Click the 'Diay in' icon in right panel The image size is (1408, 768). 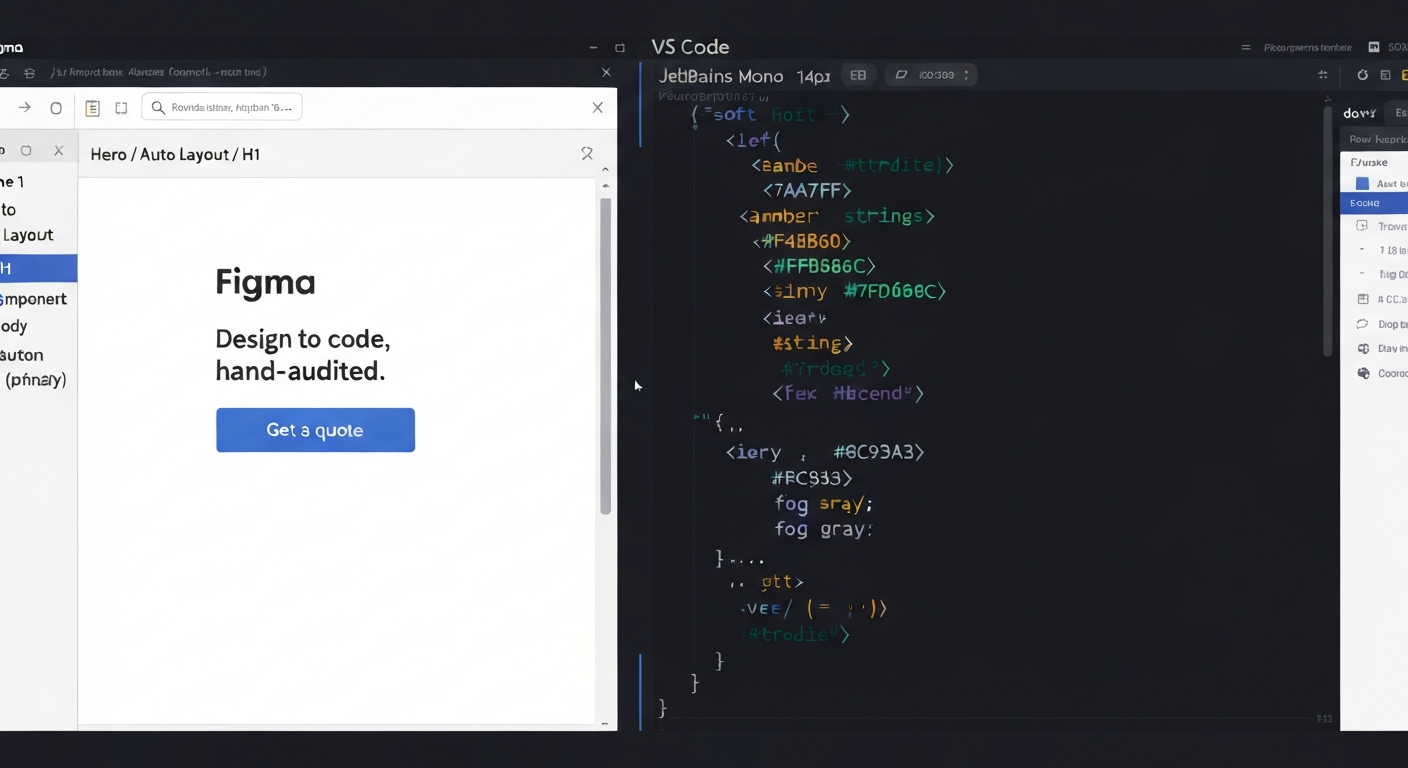(1362, 348)
